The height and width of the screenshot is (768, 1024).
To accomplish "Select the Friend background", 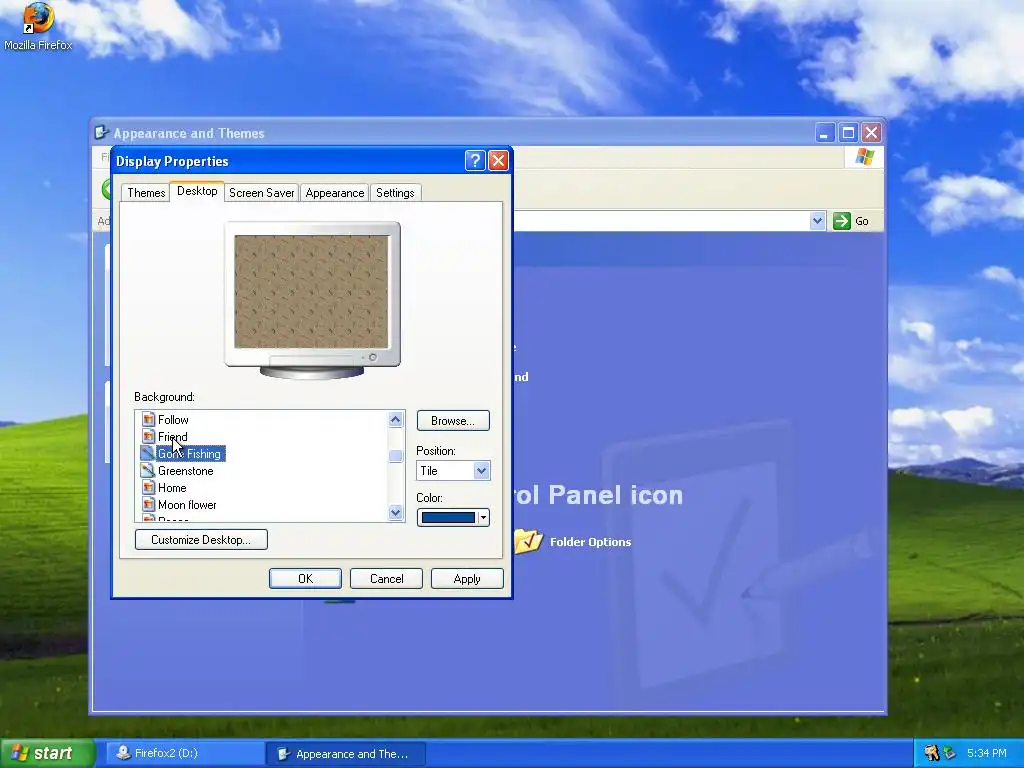I will click(x=172, y=437).
